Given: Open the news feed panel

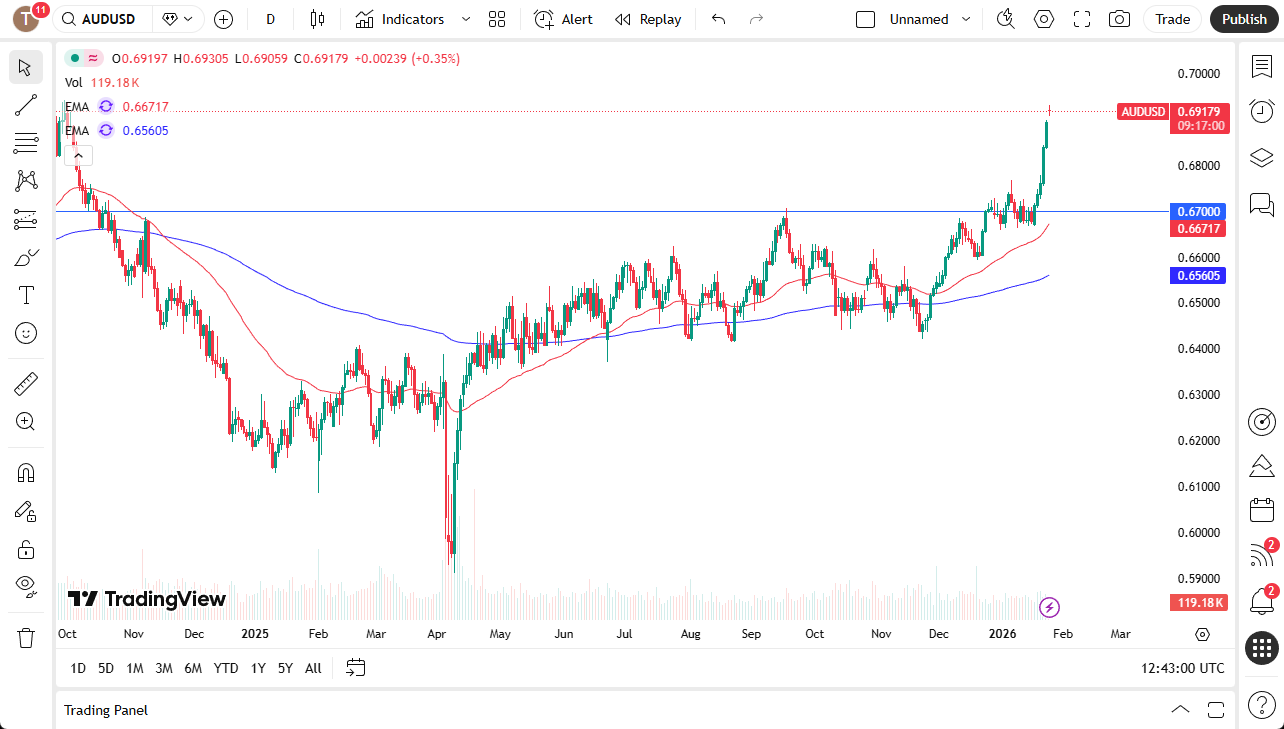Looking at the screenshot, I should click(1261, 555).
